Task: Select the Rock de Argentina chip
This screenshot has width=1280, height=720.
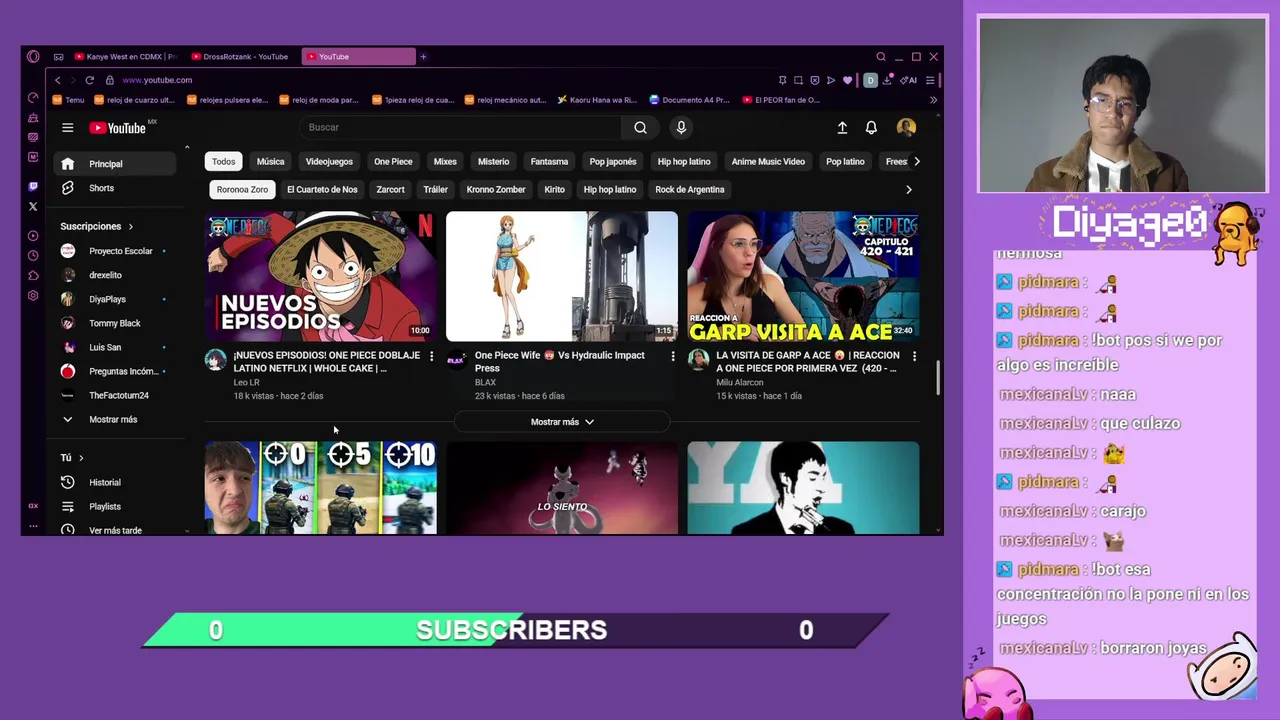Action: point(690,189)
